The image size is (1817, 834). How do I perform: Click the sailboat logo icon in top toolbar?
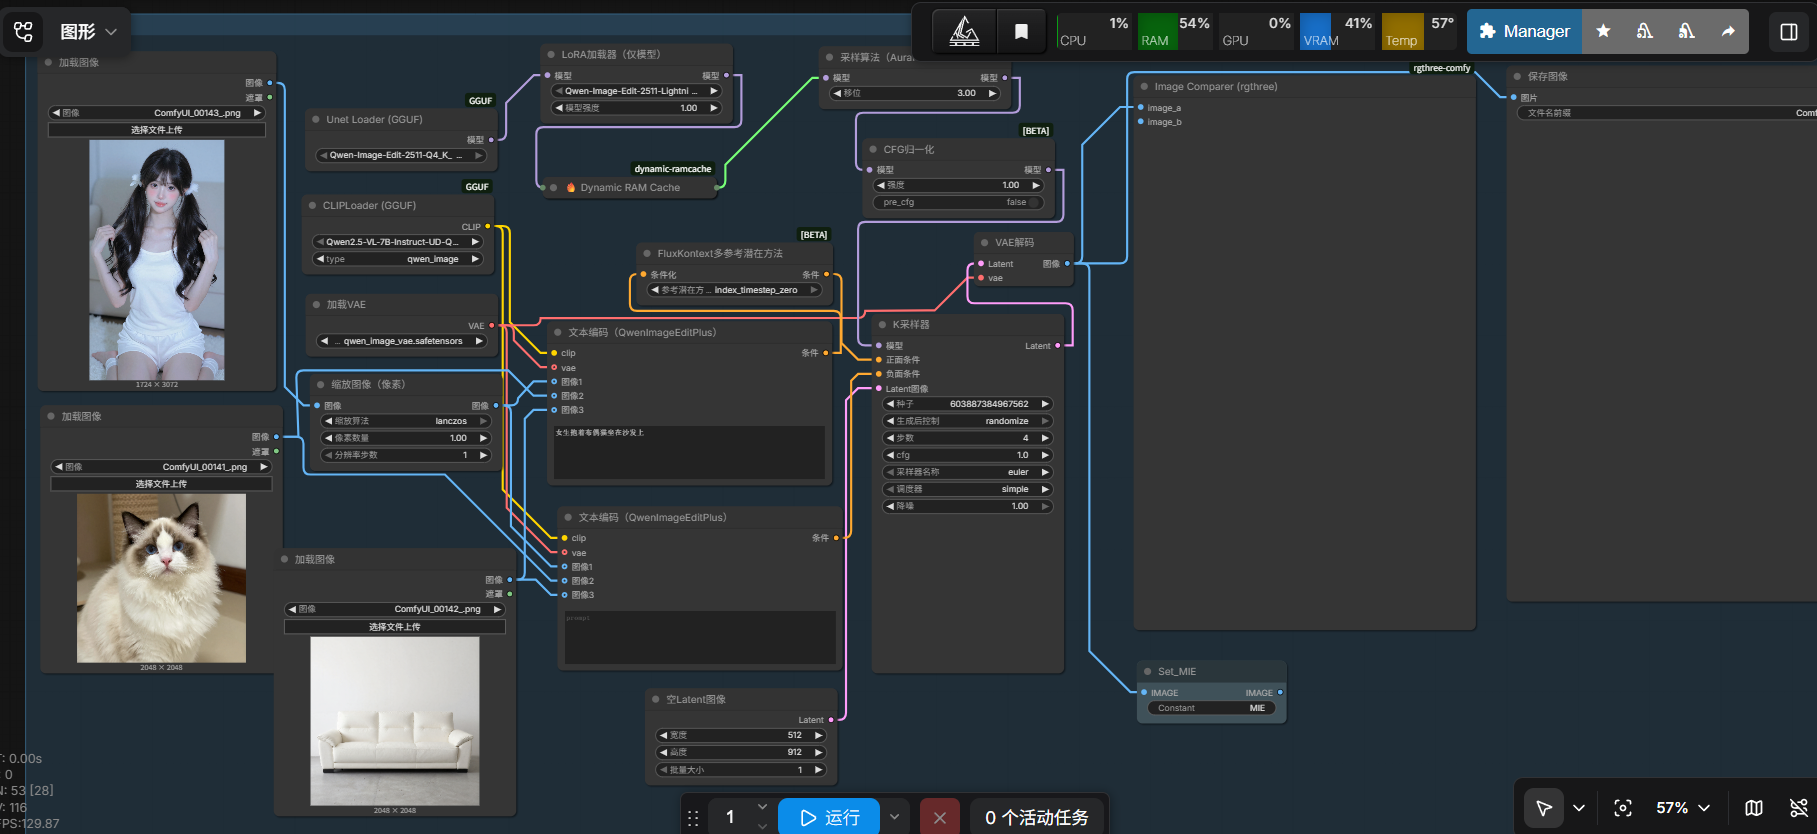coord(964,31)
